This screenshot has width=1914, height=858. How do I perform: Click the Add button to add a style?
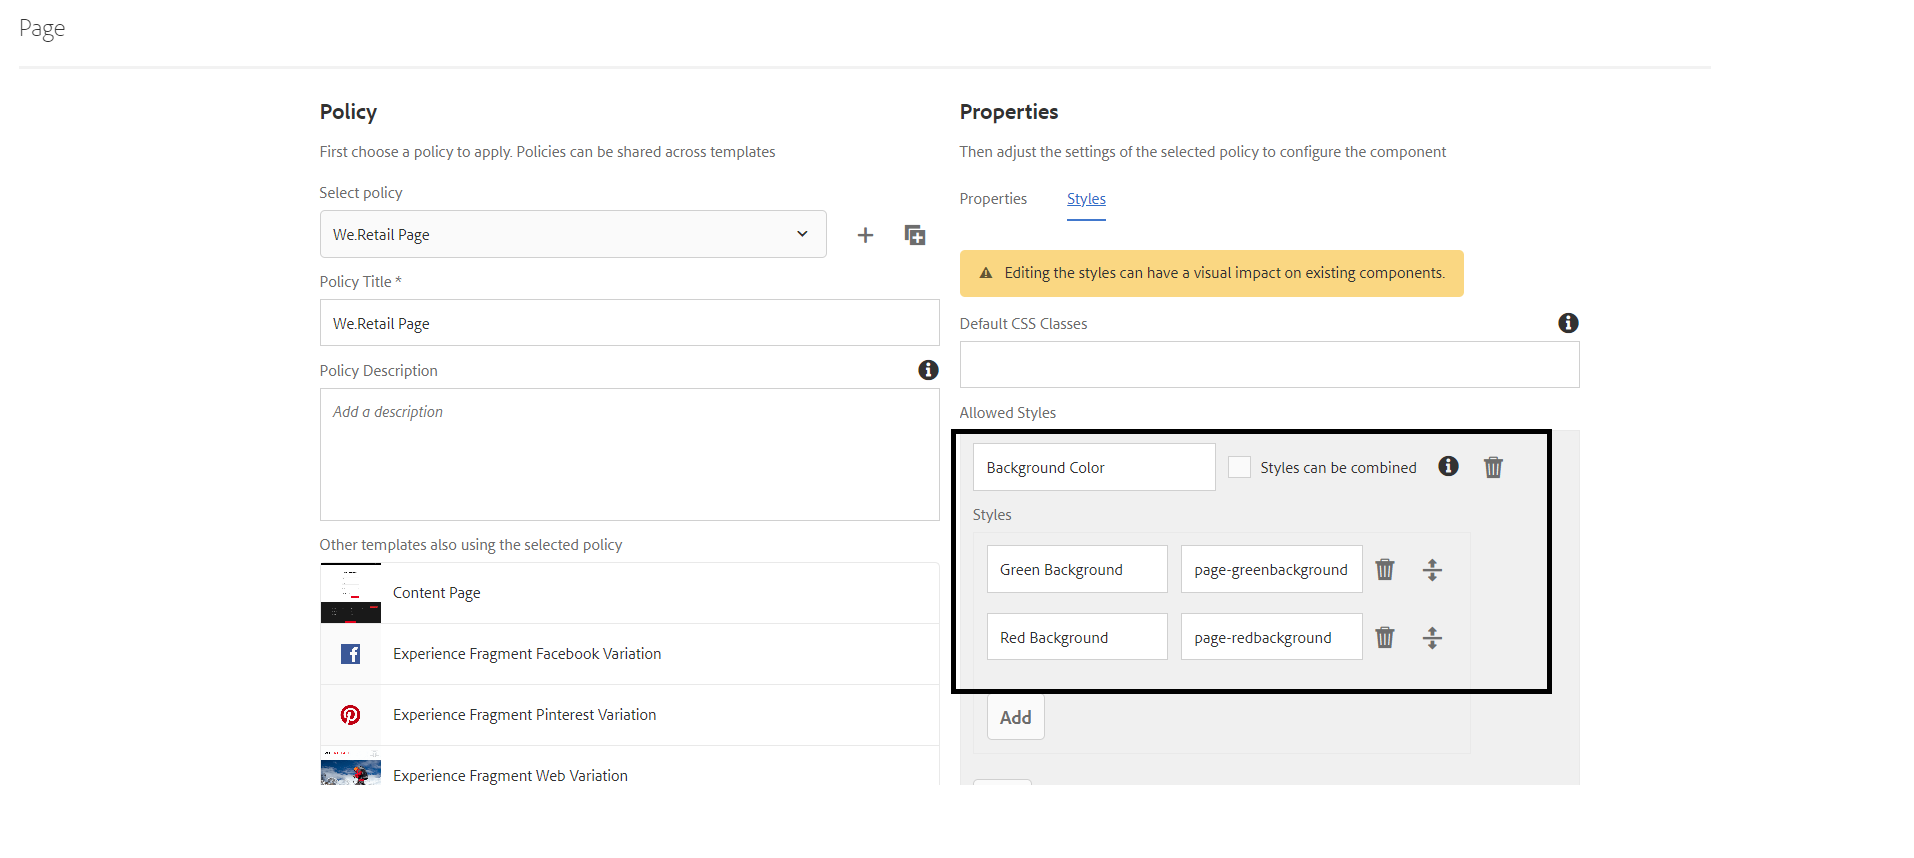1015,717
